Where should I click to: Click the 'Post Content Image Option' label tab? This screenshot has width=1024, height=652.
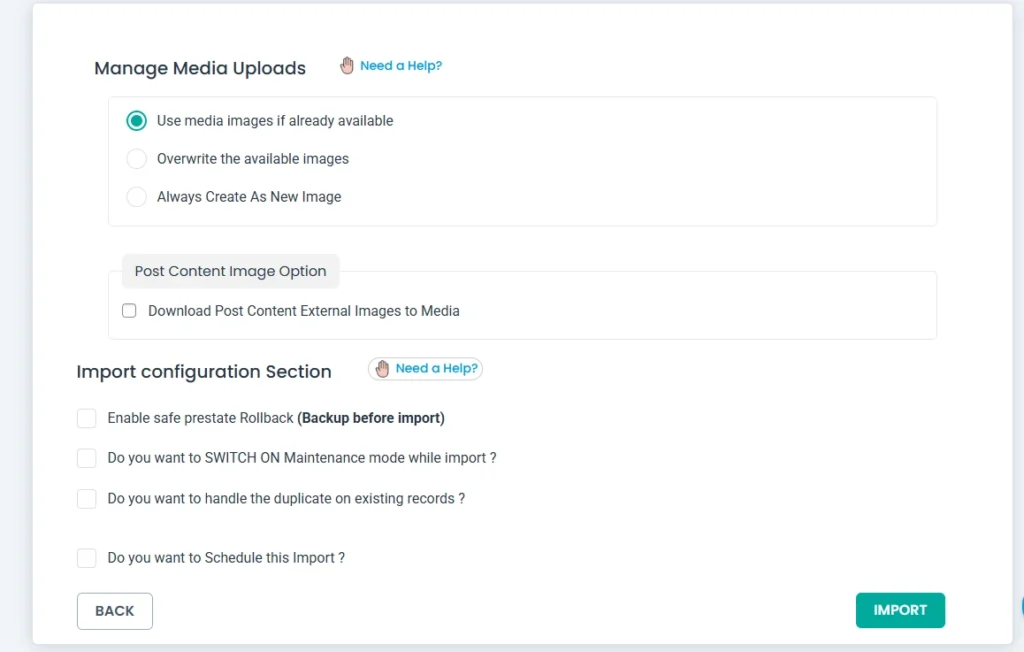[230, 271]
